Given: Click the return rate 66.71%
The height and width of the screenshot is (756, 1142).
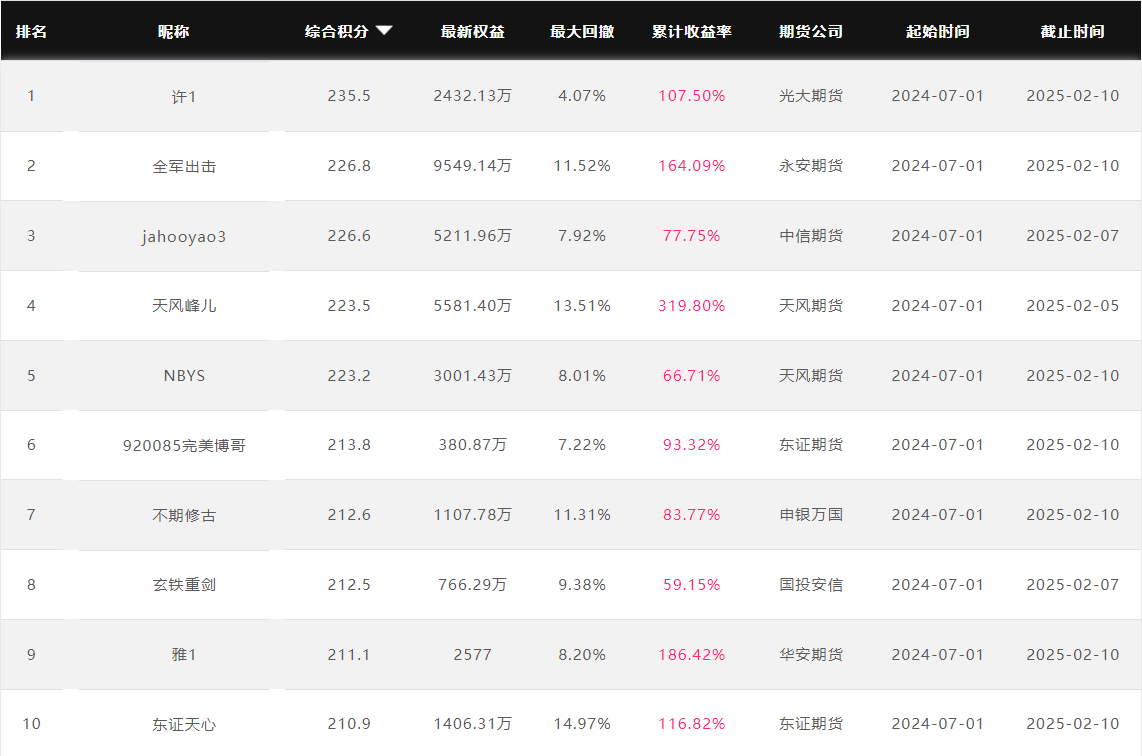Looking at the screenshot, I should (691, 376).
